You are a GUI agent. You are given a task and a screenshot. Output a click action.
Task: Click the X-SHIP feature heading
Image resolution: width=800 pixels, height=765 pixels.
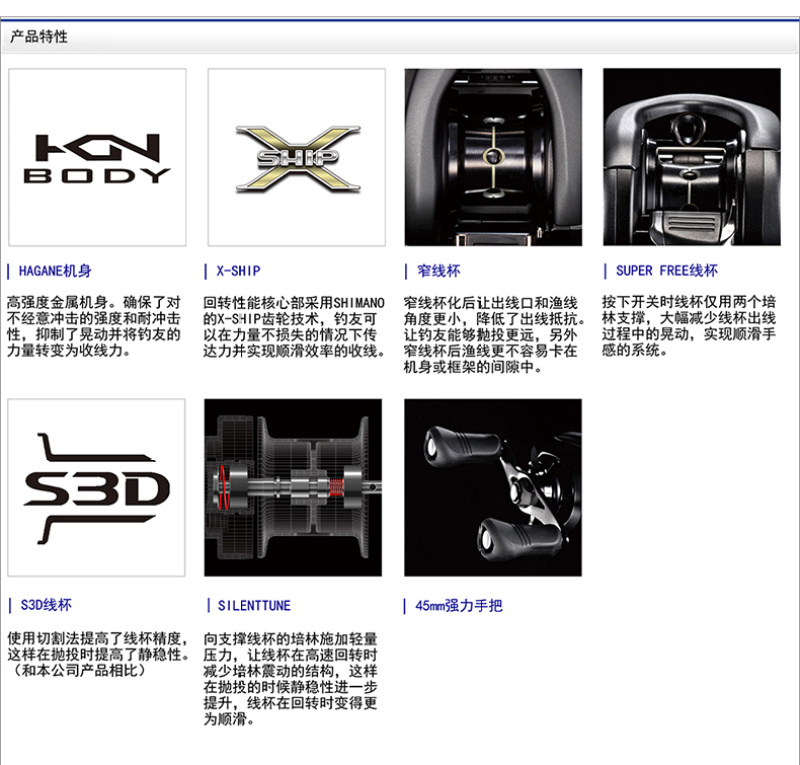241,271
